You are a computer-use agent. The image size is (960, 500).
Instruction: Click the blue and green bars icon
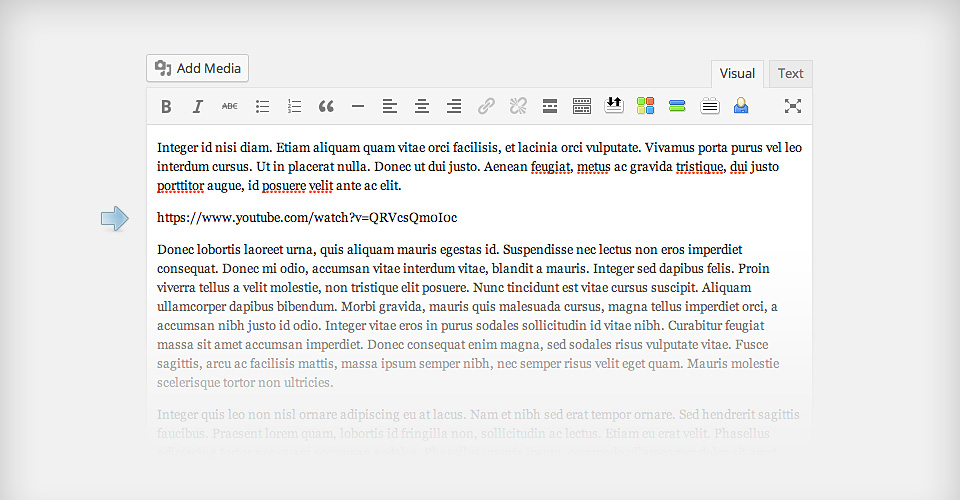click(x=677, y=106)
